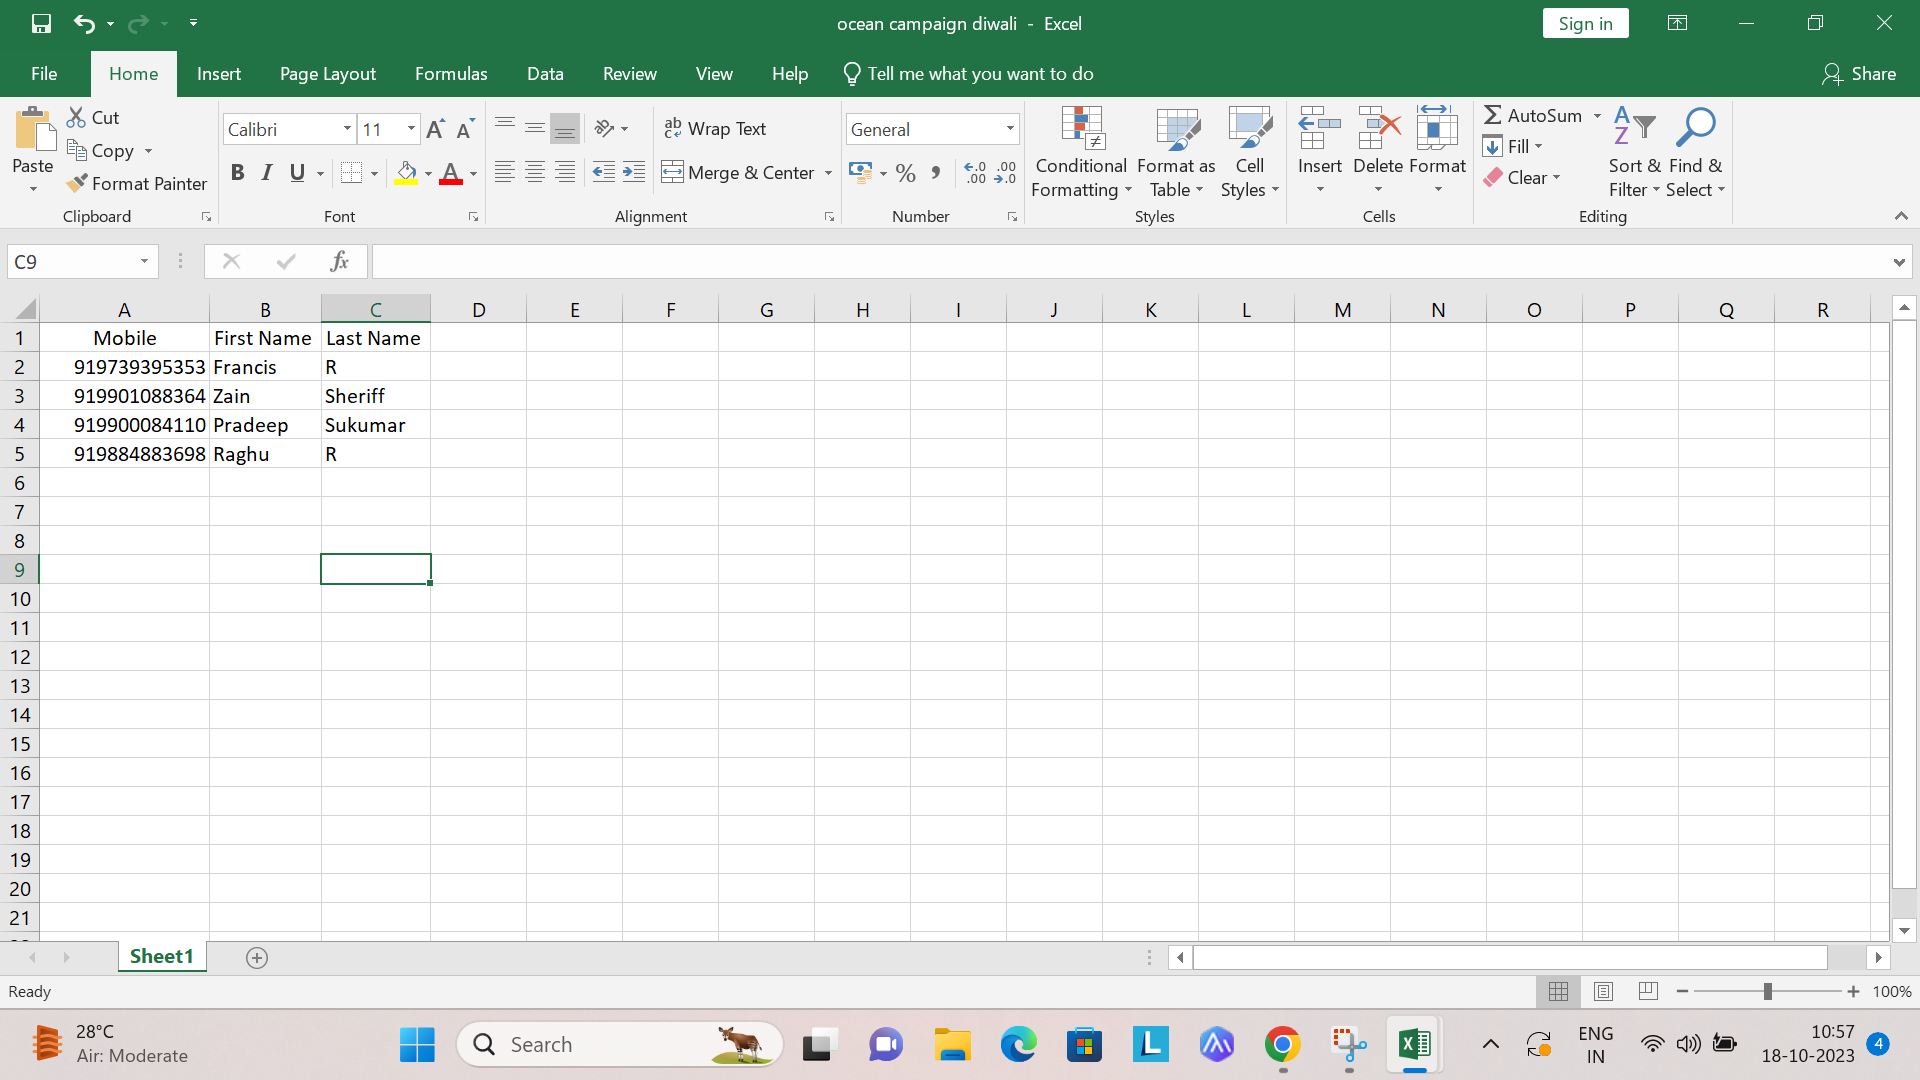Click the Borders icon
The width and height of the screenshot is (1920, 1080).
click(x=351, y=173)
